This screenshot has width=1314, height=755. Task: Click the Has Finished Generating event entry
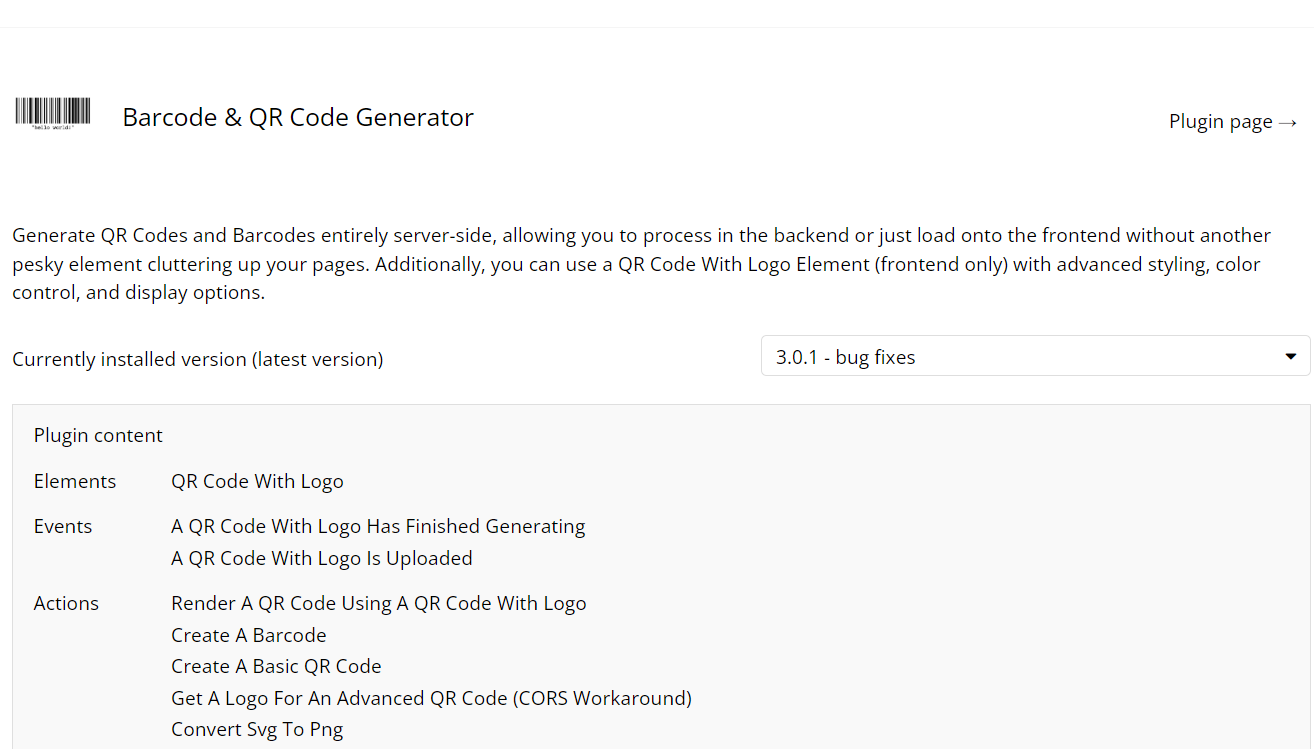(x=378, y=527)
